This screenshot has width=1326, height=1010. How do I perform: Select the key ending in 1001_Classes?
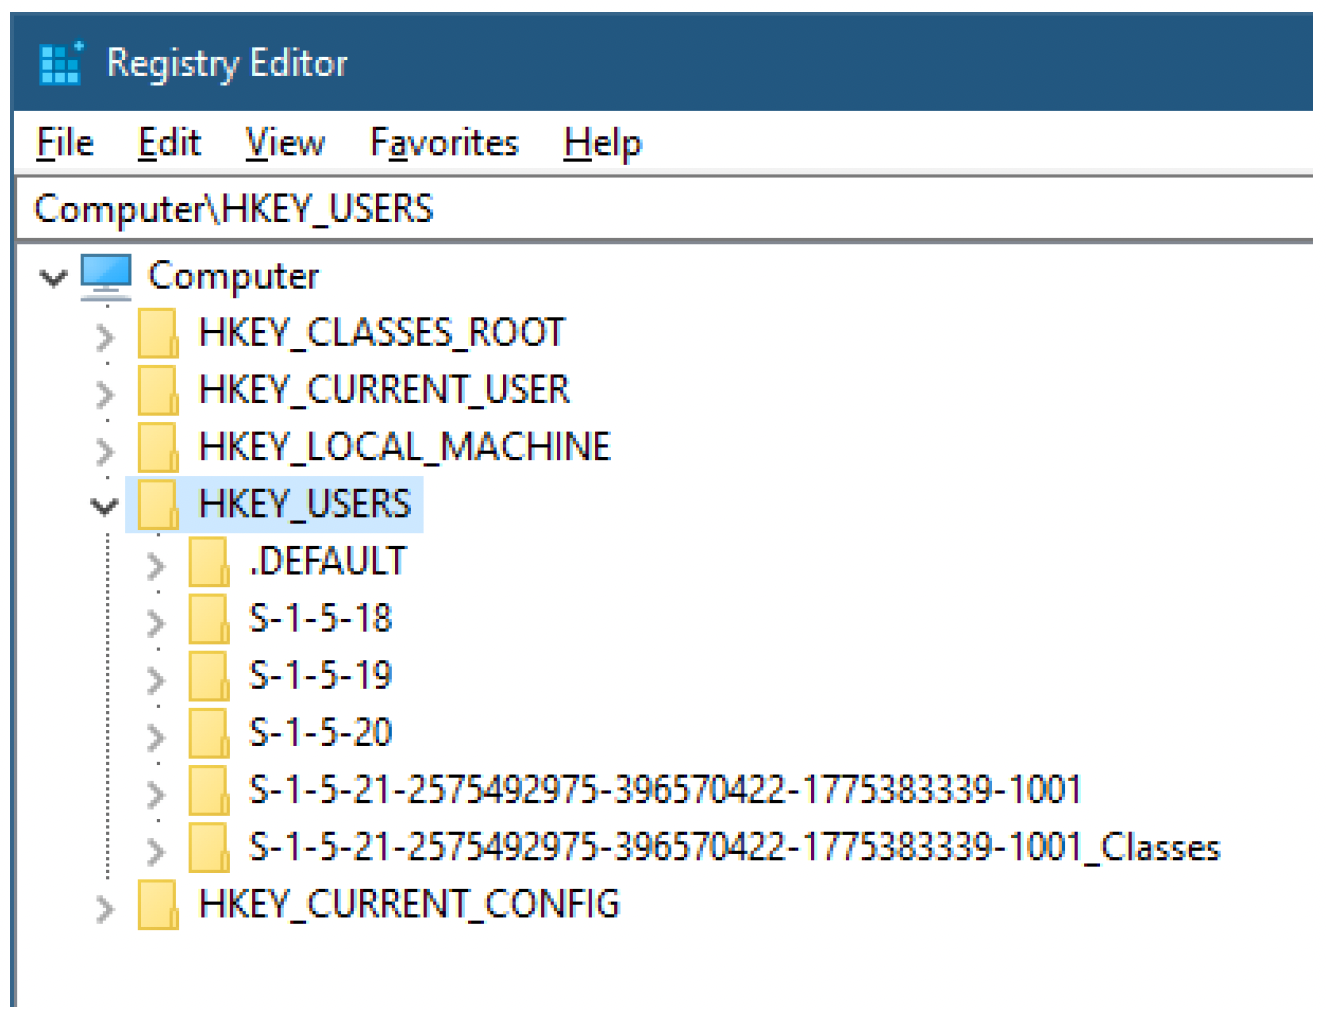[x=734, y=847]
